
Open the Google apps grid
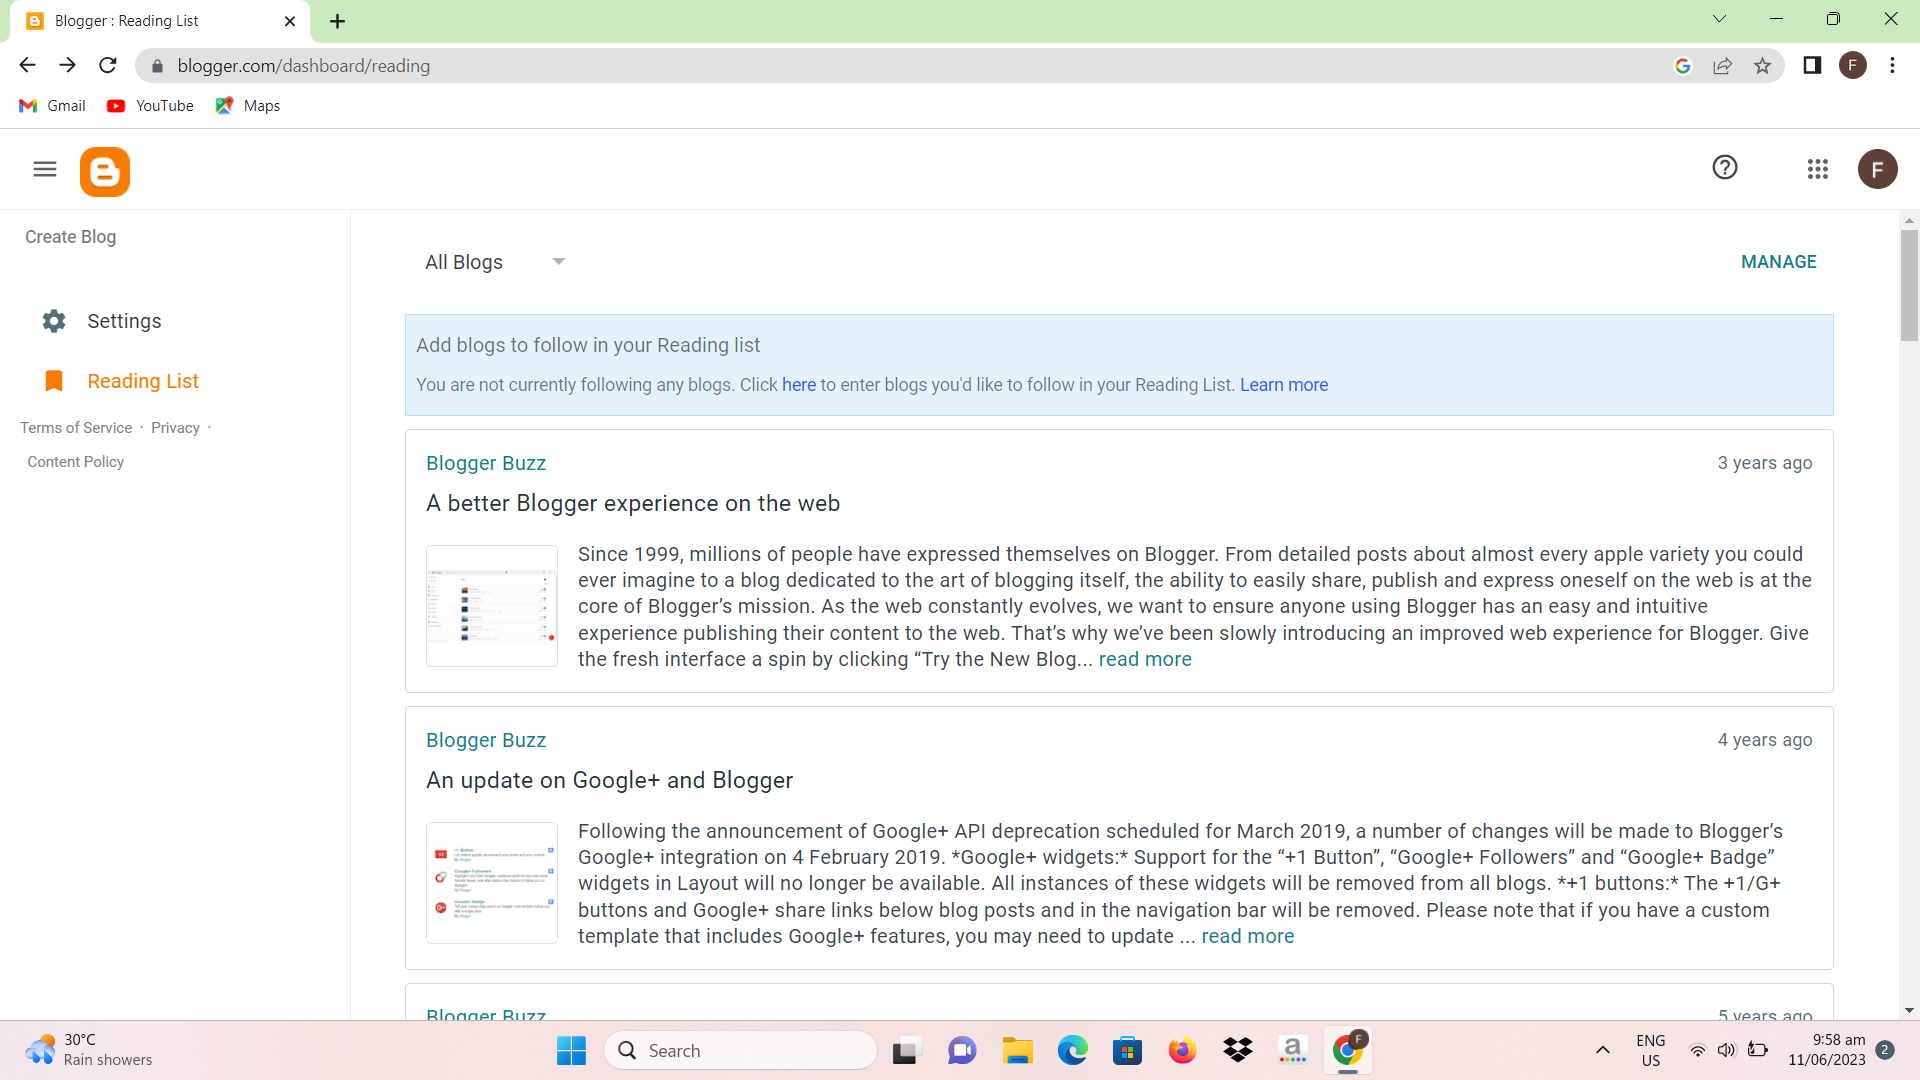tap(1818, 169)
